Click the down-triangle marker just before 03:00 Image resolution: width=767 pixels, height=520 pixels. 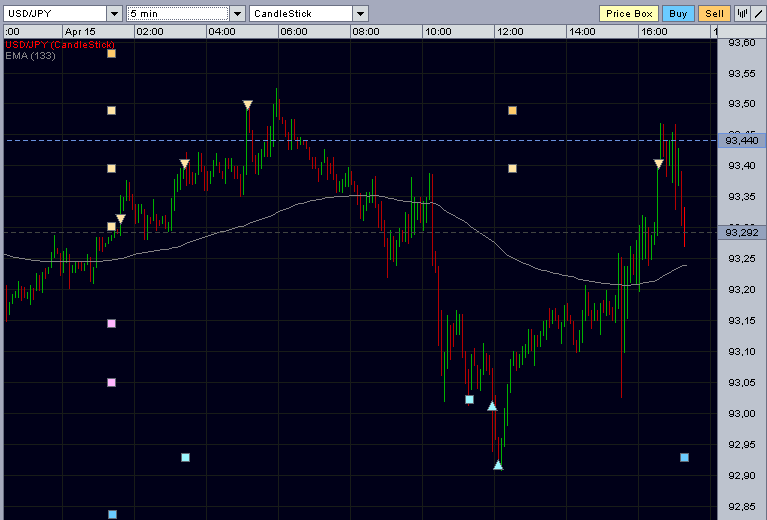pyautogui.click(x=184, y=163)
